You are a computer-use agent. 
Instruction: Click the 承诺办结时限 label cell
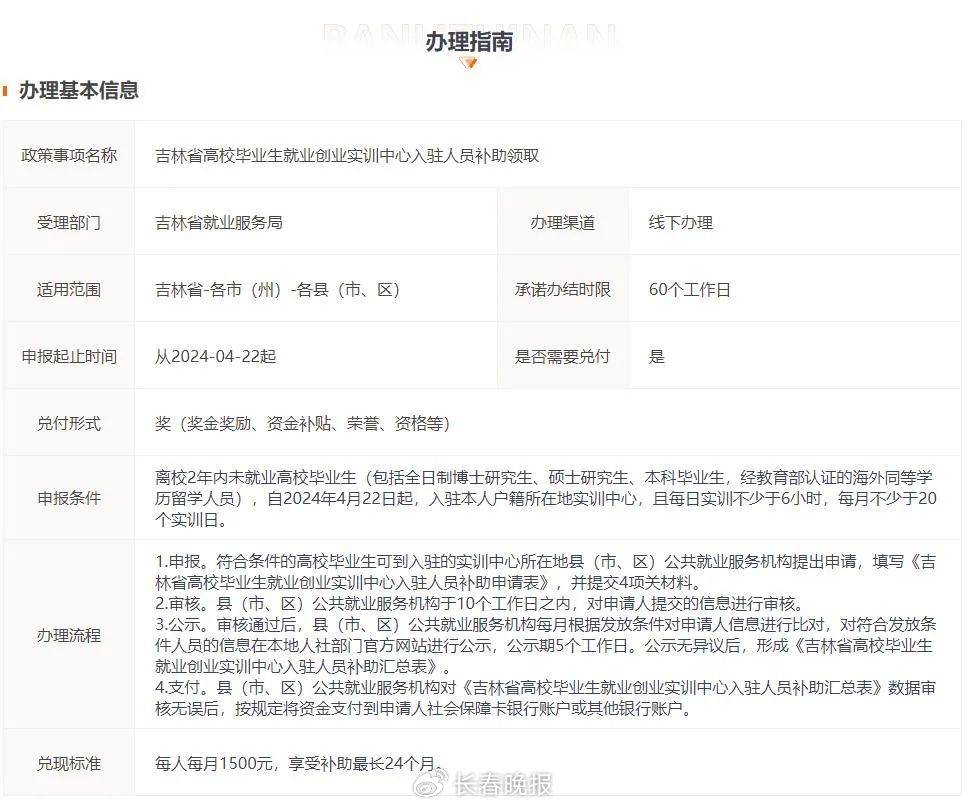(x=562, y=290)
